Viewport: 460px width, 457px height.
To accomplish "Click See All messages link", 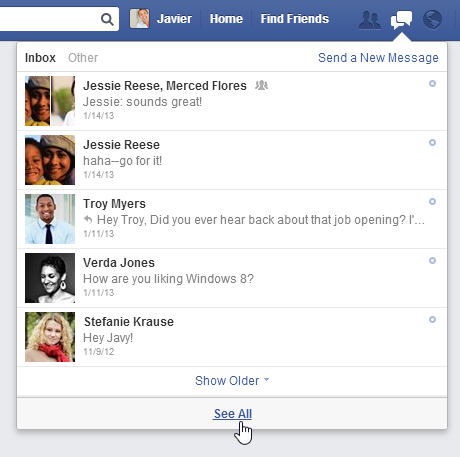I will tap(233, 414).
